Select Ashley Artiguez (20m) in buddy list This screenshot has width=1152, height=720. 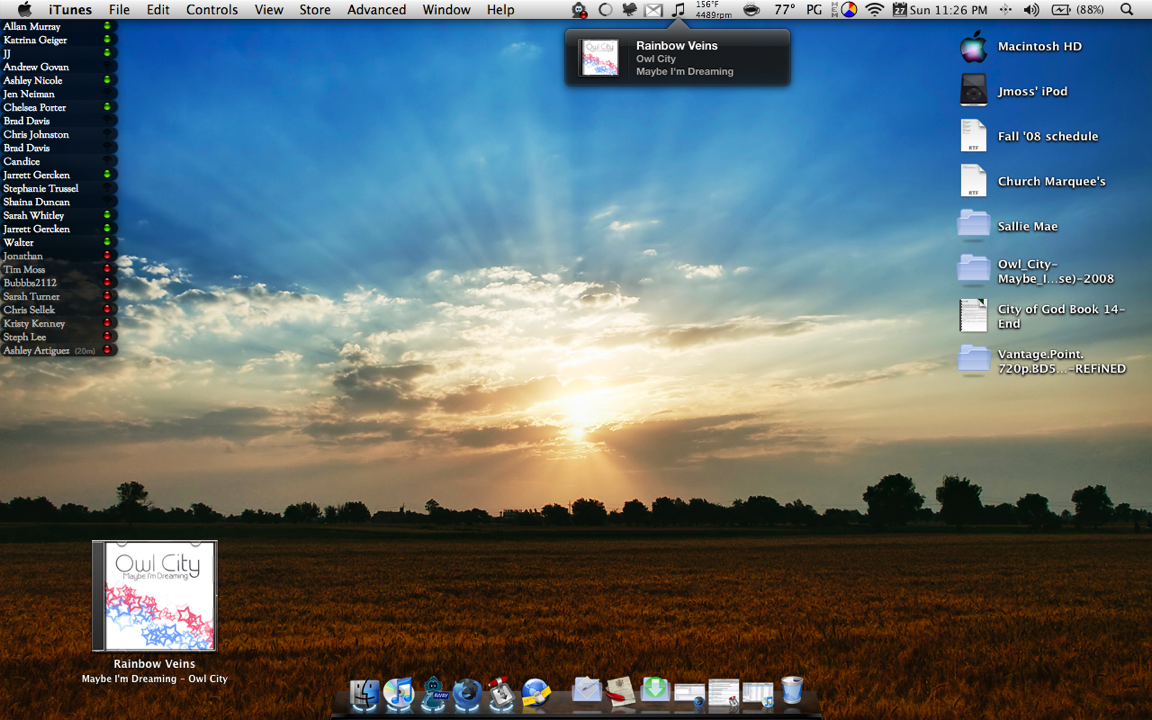pos(59,350)
